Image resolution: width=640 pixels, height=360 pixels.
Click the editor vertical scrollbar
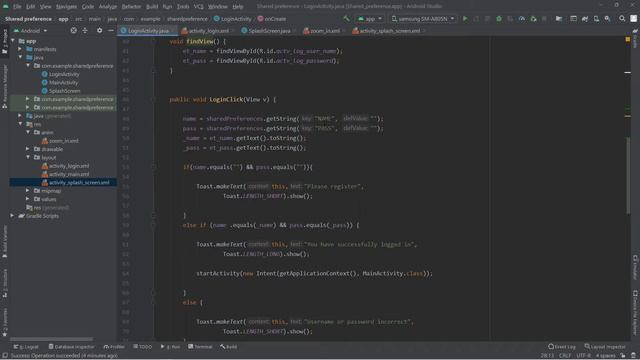coord(628,176)
